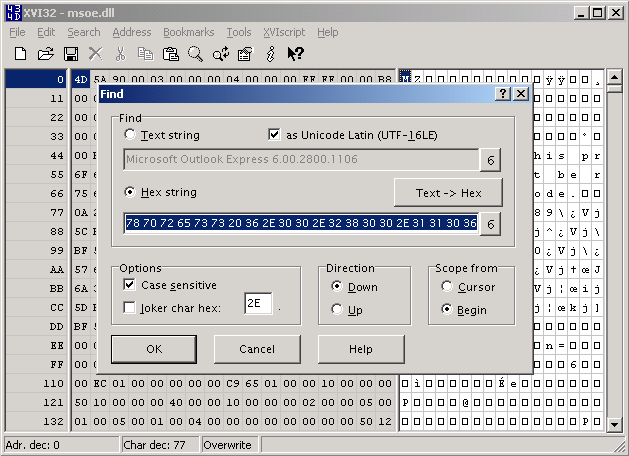Select the Text string radio button
This screenshot has height=456, width=629.
click(x=130, y=135)
